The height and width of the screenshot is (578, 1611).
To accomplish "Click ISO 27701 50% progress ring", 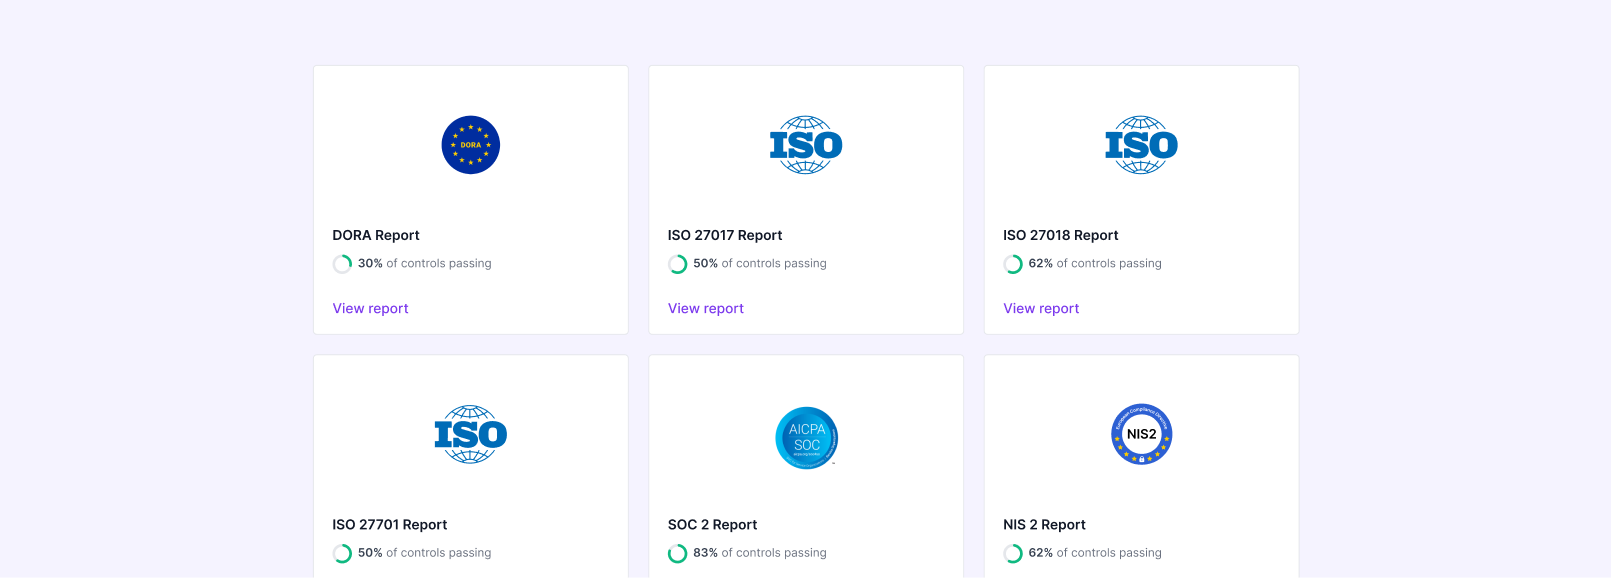I will tap(342, 553).
